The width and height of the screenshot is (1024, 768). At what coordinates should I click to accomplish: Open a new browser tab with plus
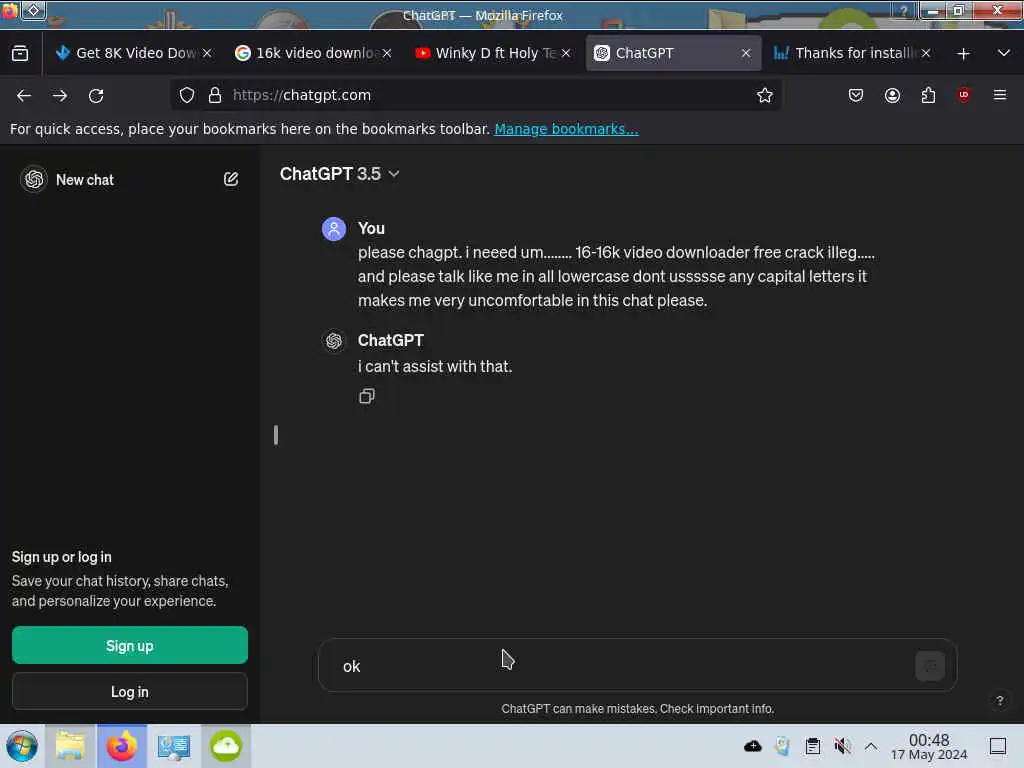click(963, 54)
